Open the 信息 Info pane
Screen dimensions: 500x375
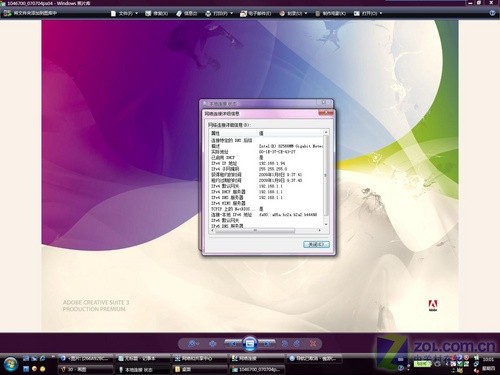[187, 13]
